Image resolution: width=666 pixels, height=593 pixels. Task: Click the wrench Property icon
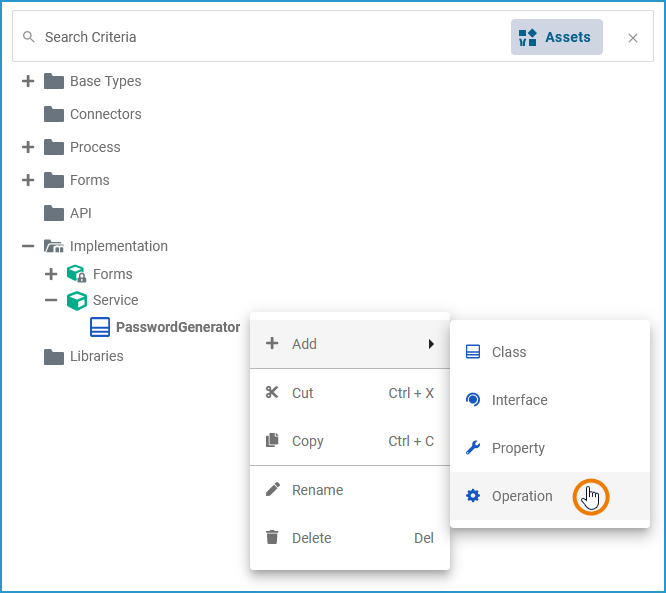473,448
